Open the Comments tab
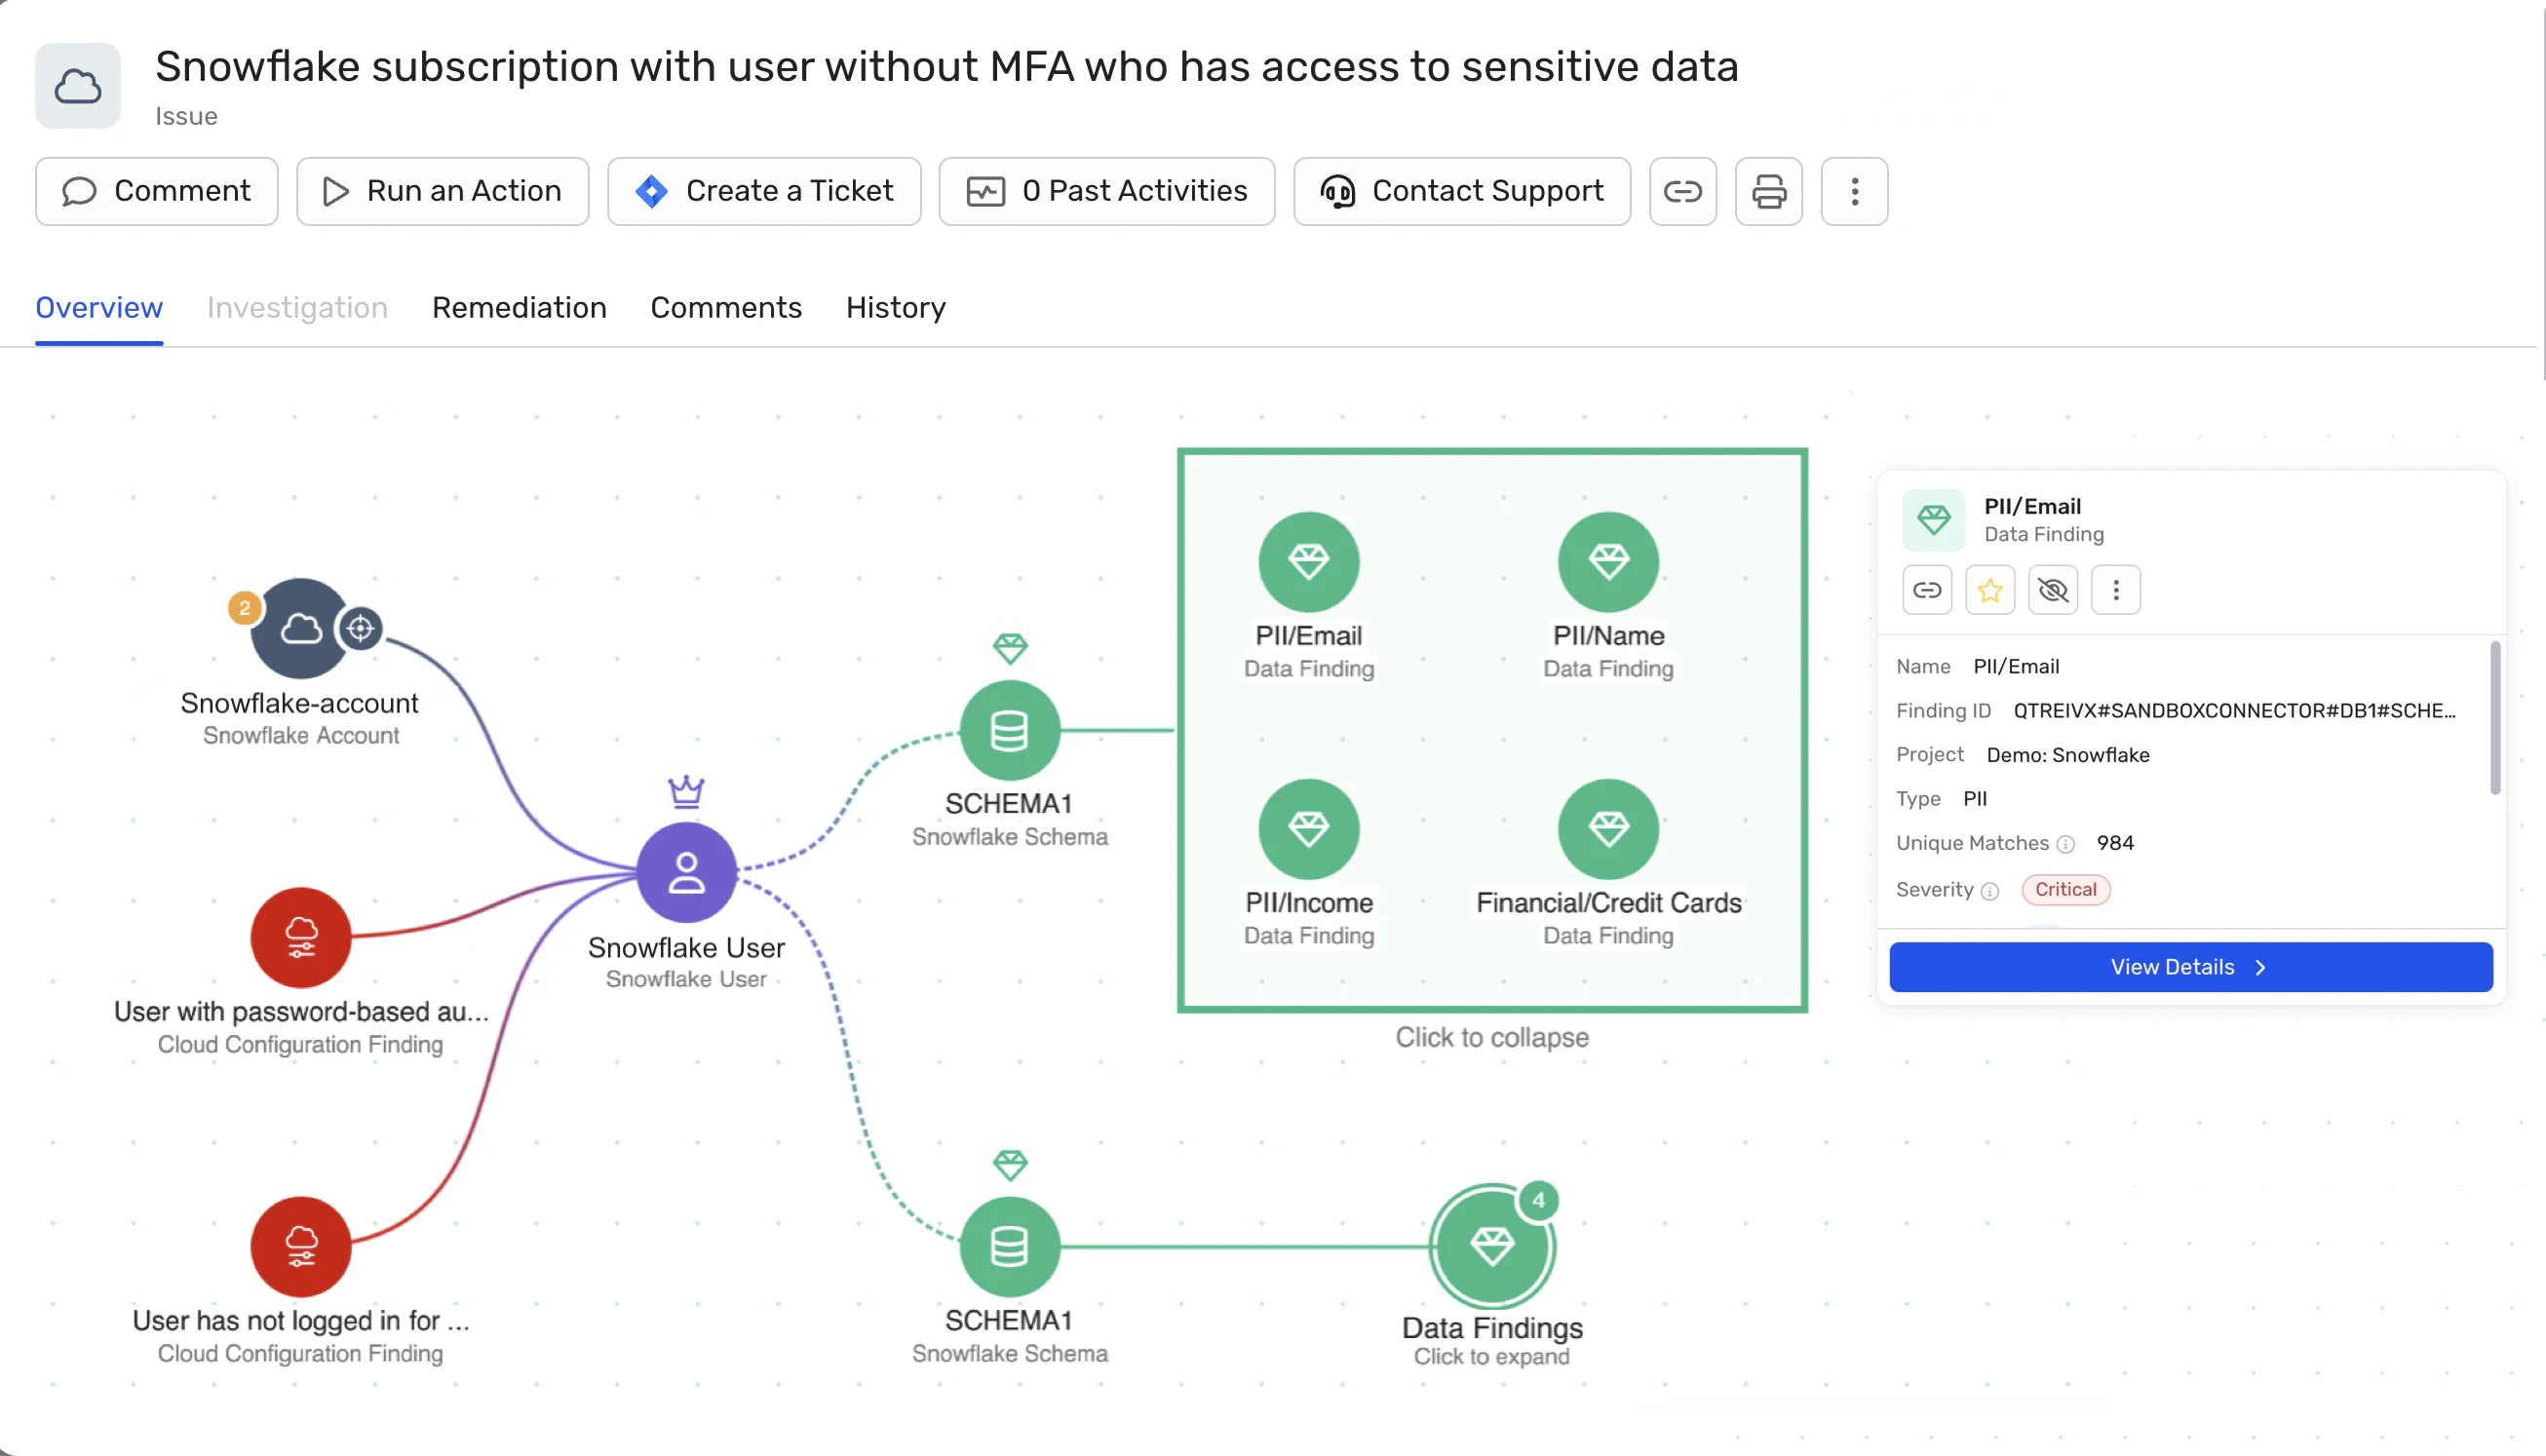This screenshot has height=1456, width=2546. [x=726, y=308]
